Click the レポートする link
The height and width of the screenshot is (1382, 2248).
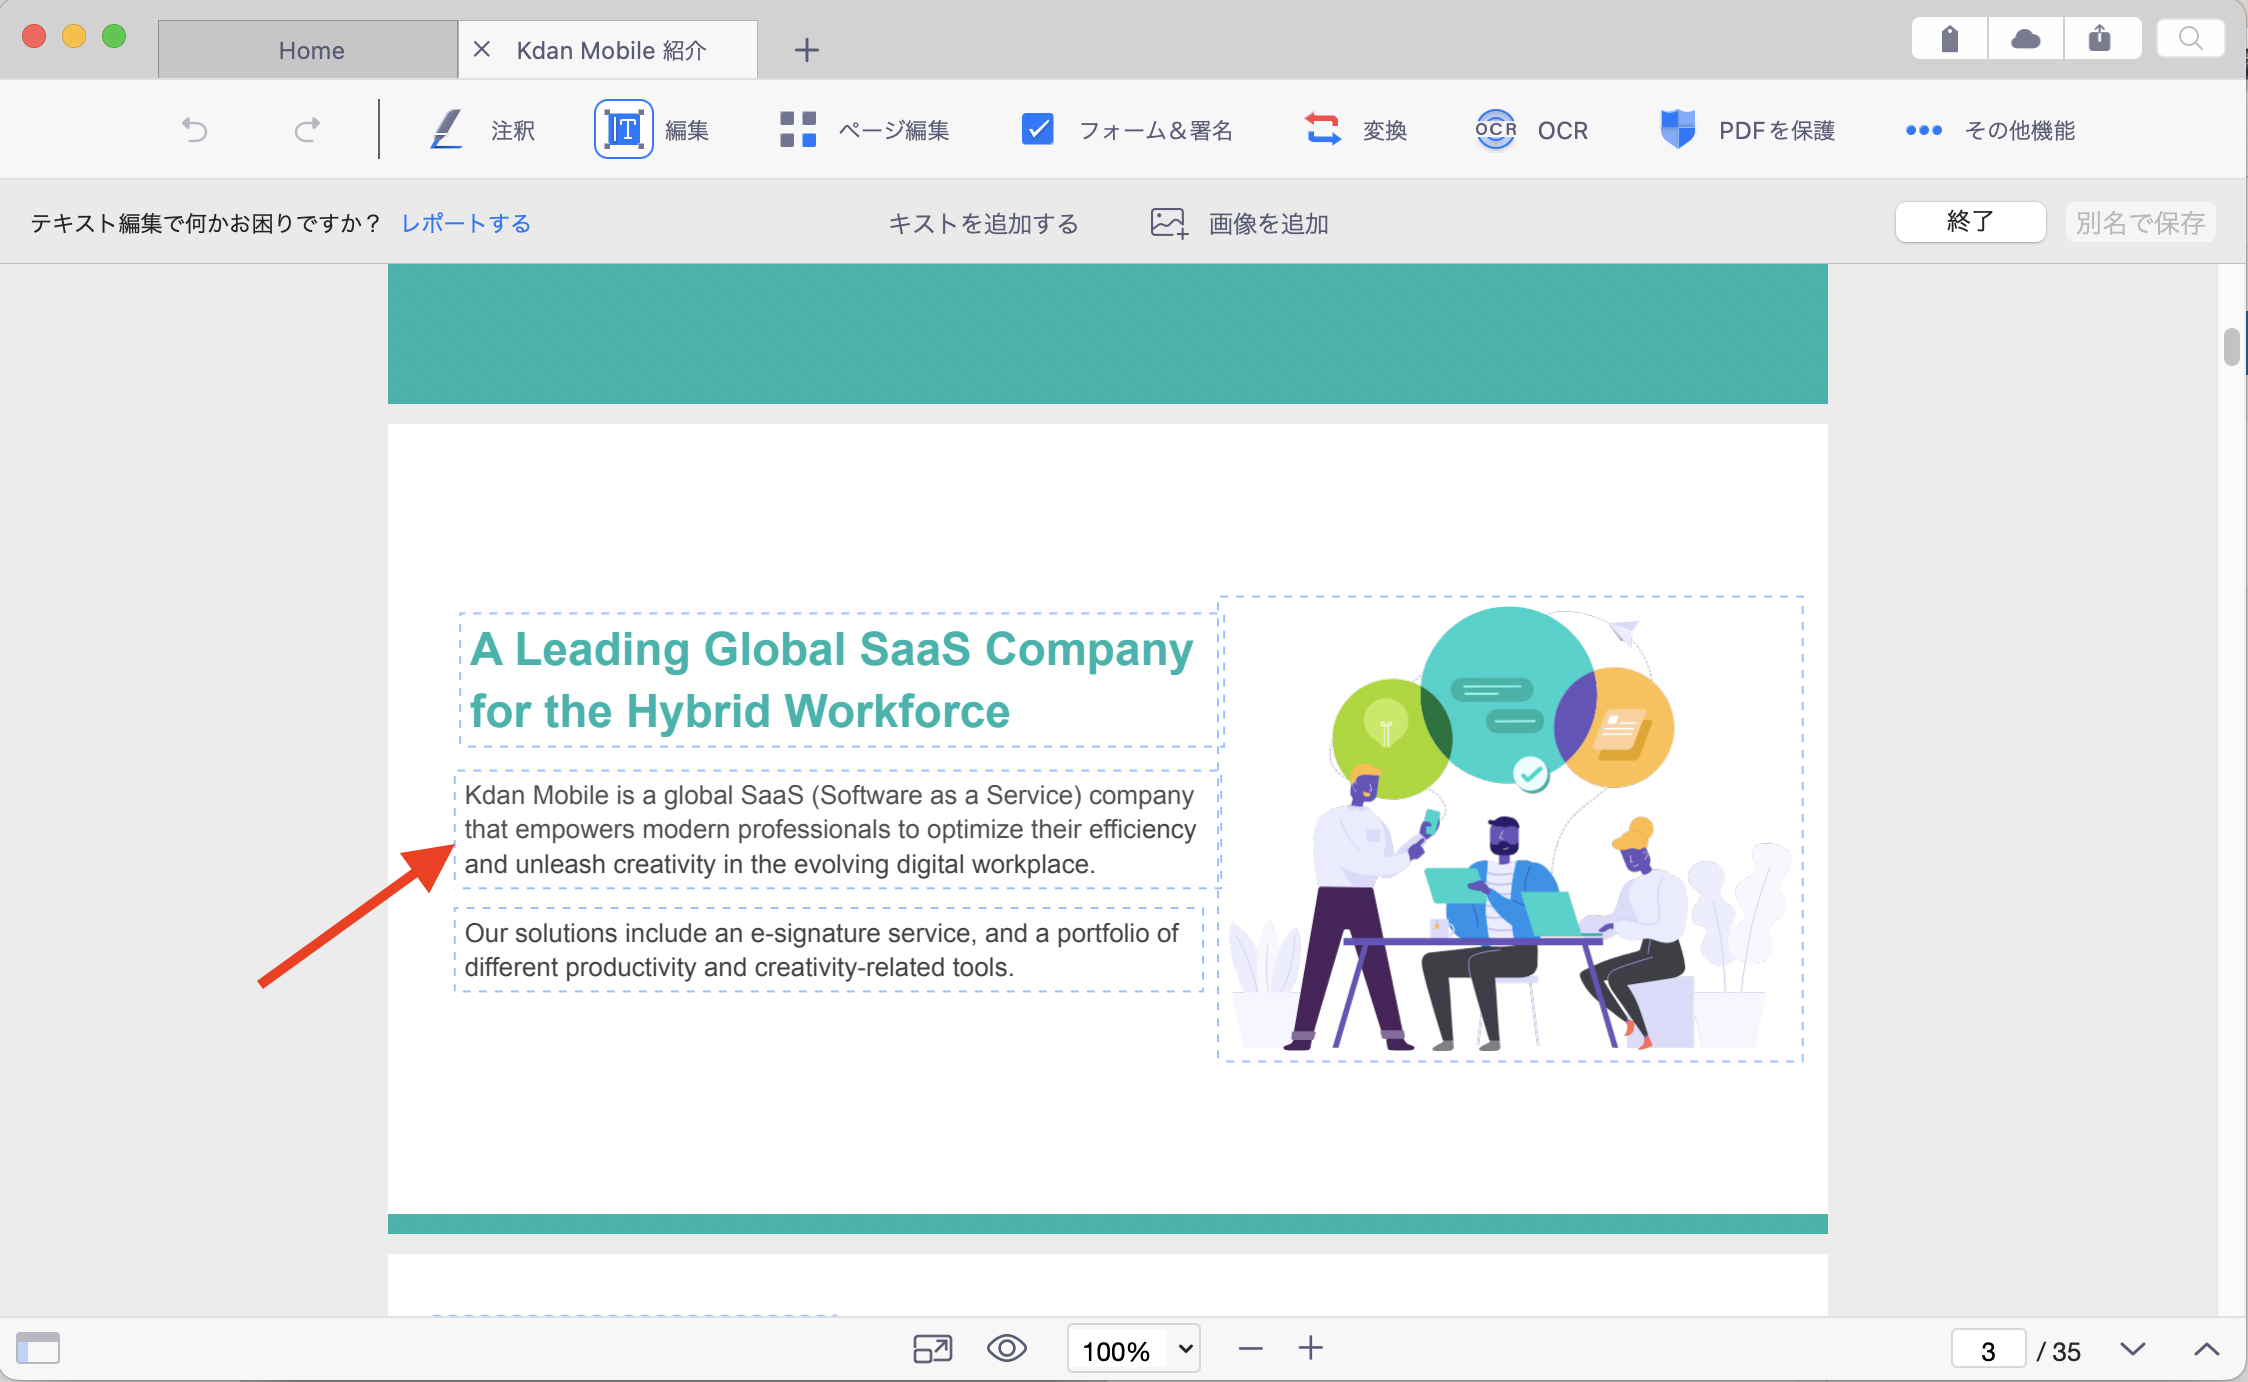coord(466,223)
